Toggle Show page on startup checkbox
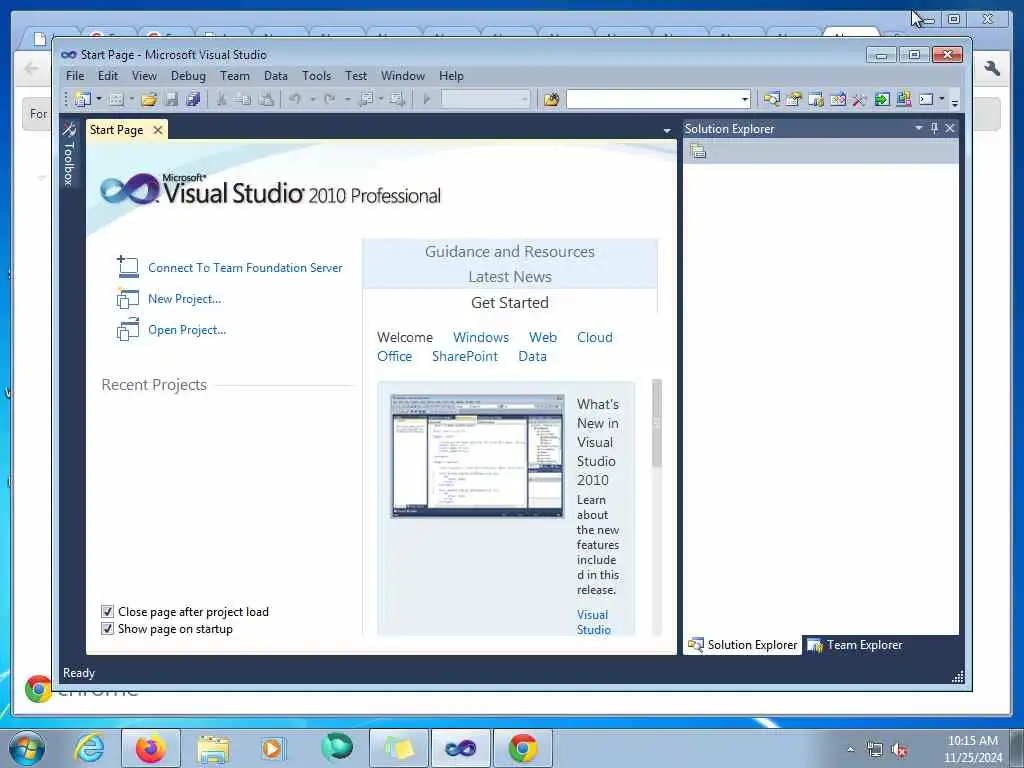The image size is (1024, 768). tap(108, 628)
